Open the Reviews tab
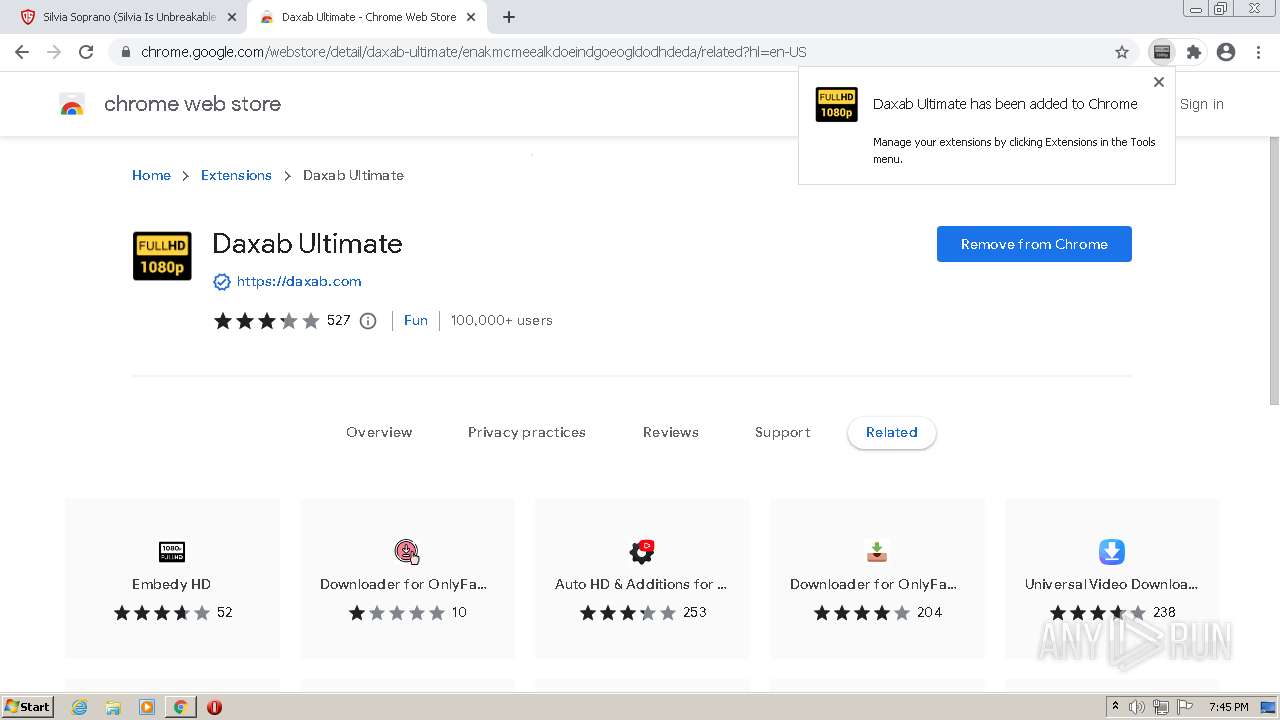This screenshot has height=720, width=1280. click(x=671, y=433)
